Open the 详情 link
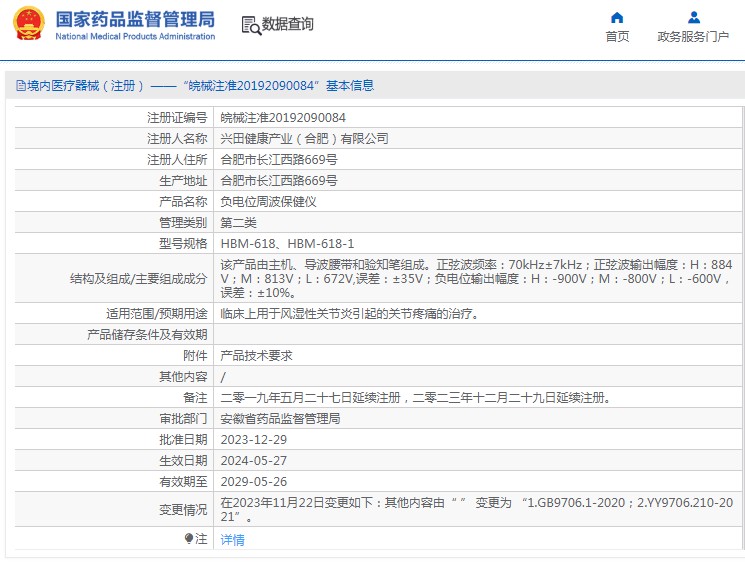The width and height of the screenshot is (745, 563). click(x=232, y=540)
